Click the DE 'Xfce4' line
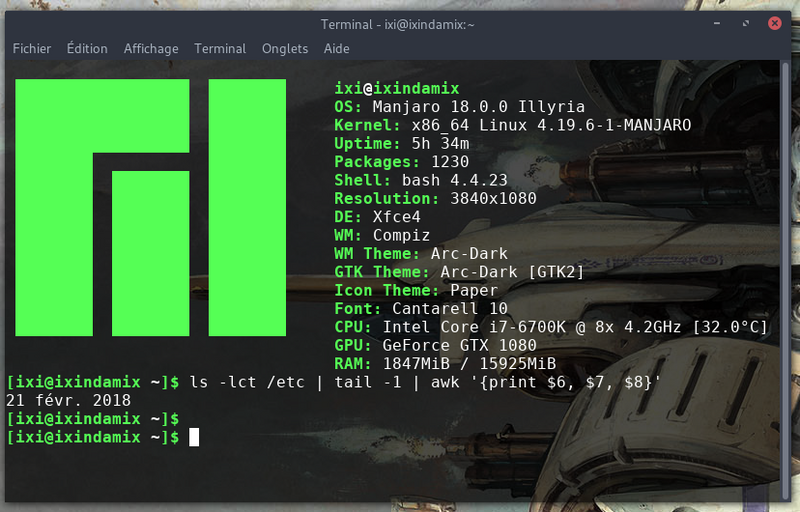The width and height of the screenshot is (800, 512). point(378,217)
